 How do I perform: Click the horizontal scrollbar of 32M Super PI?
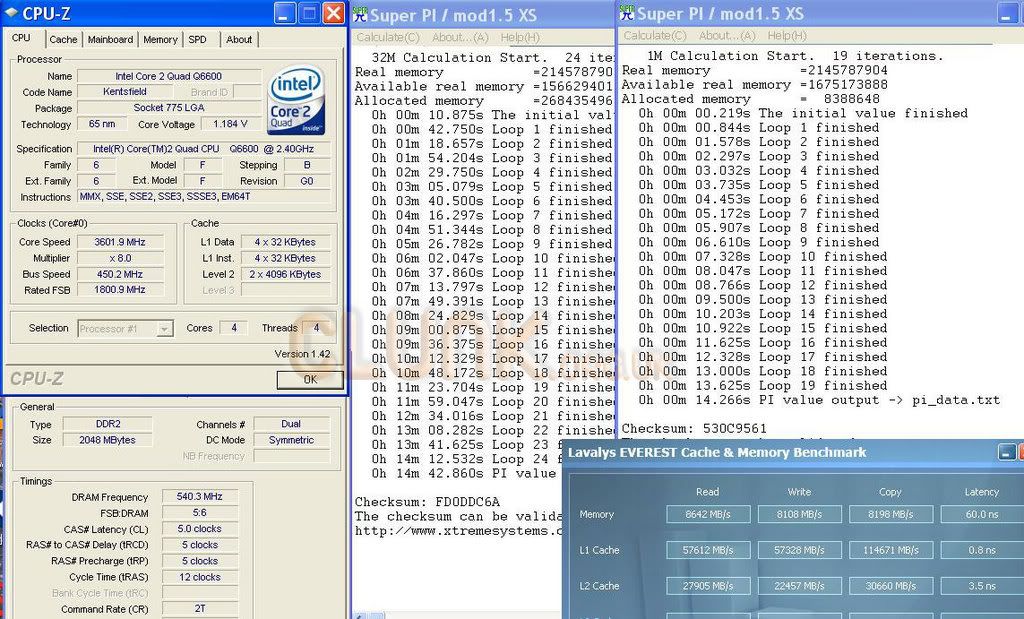457,615
